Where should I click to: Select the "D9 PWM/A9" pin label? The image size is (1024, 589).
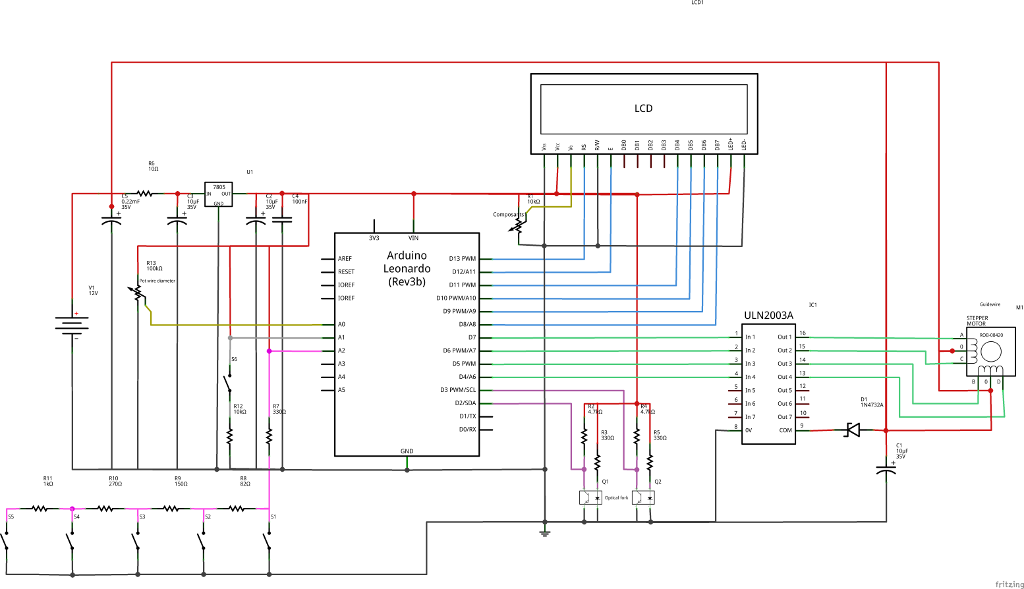tap(460, 311)
